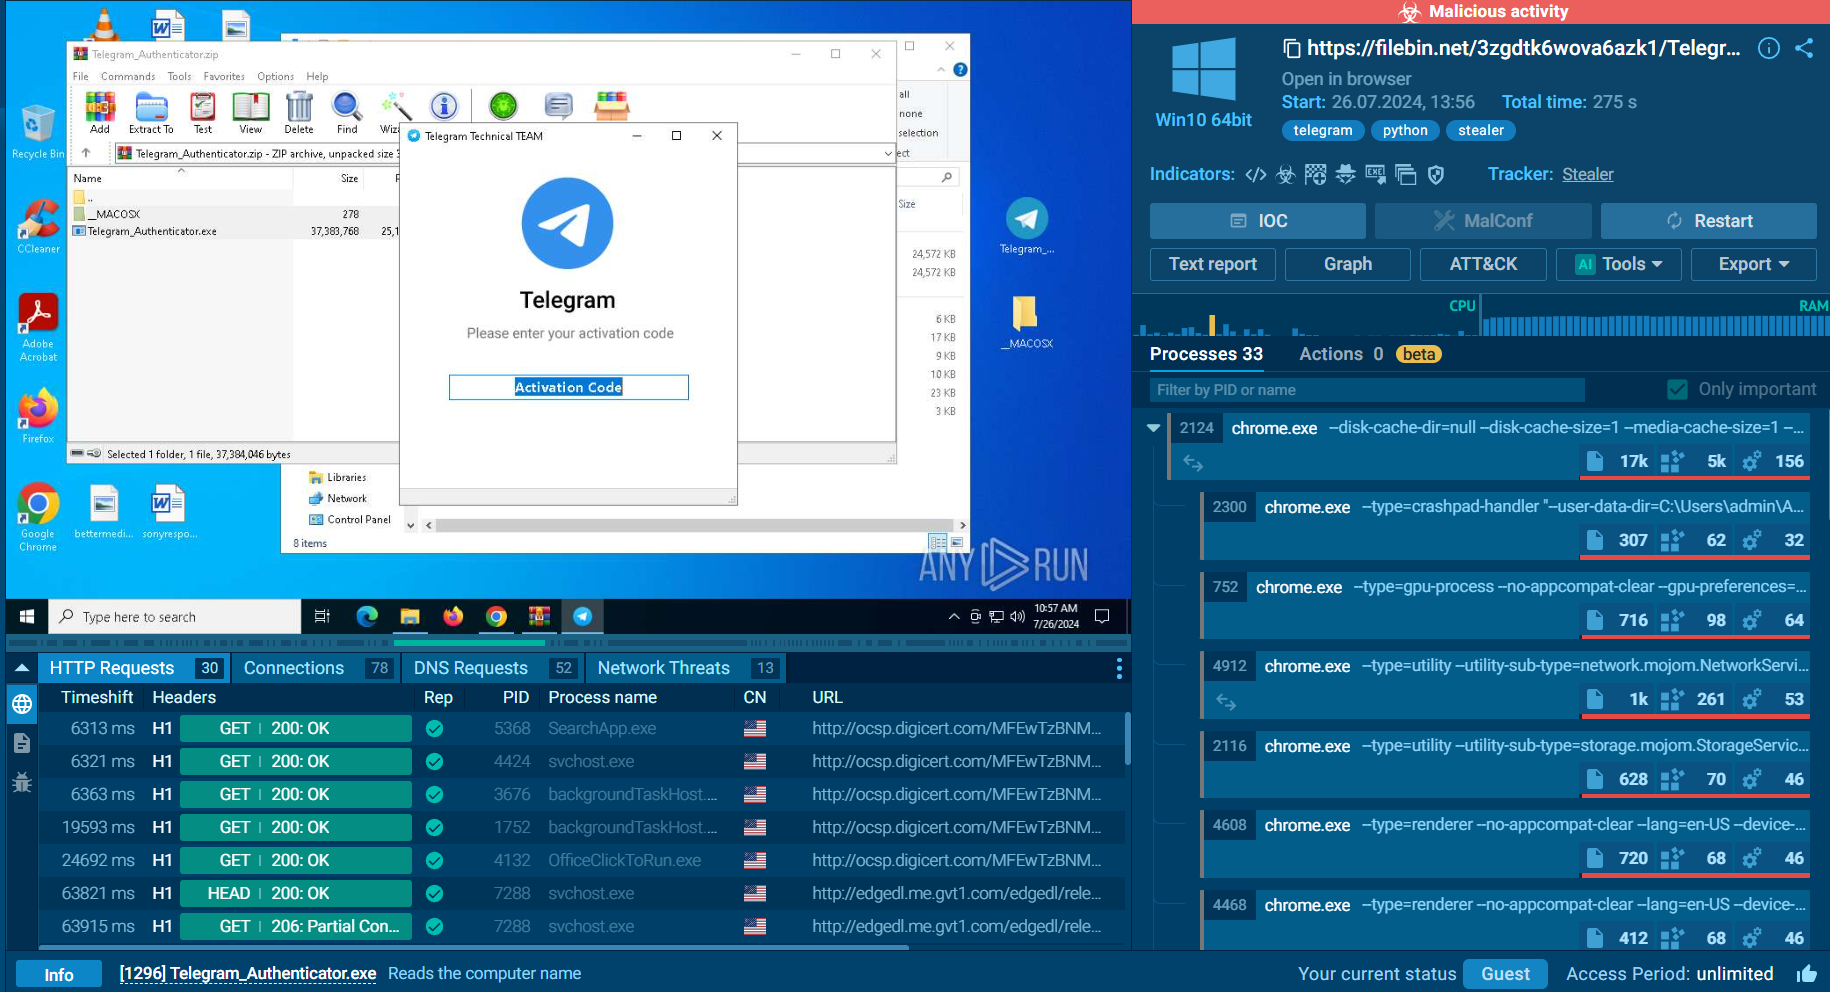
Task: Open the WinRAR File menu
Action: click(x=81, y=76)
